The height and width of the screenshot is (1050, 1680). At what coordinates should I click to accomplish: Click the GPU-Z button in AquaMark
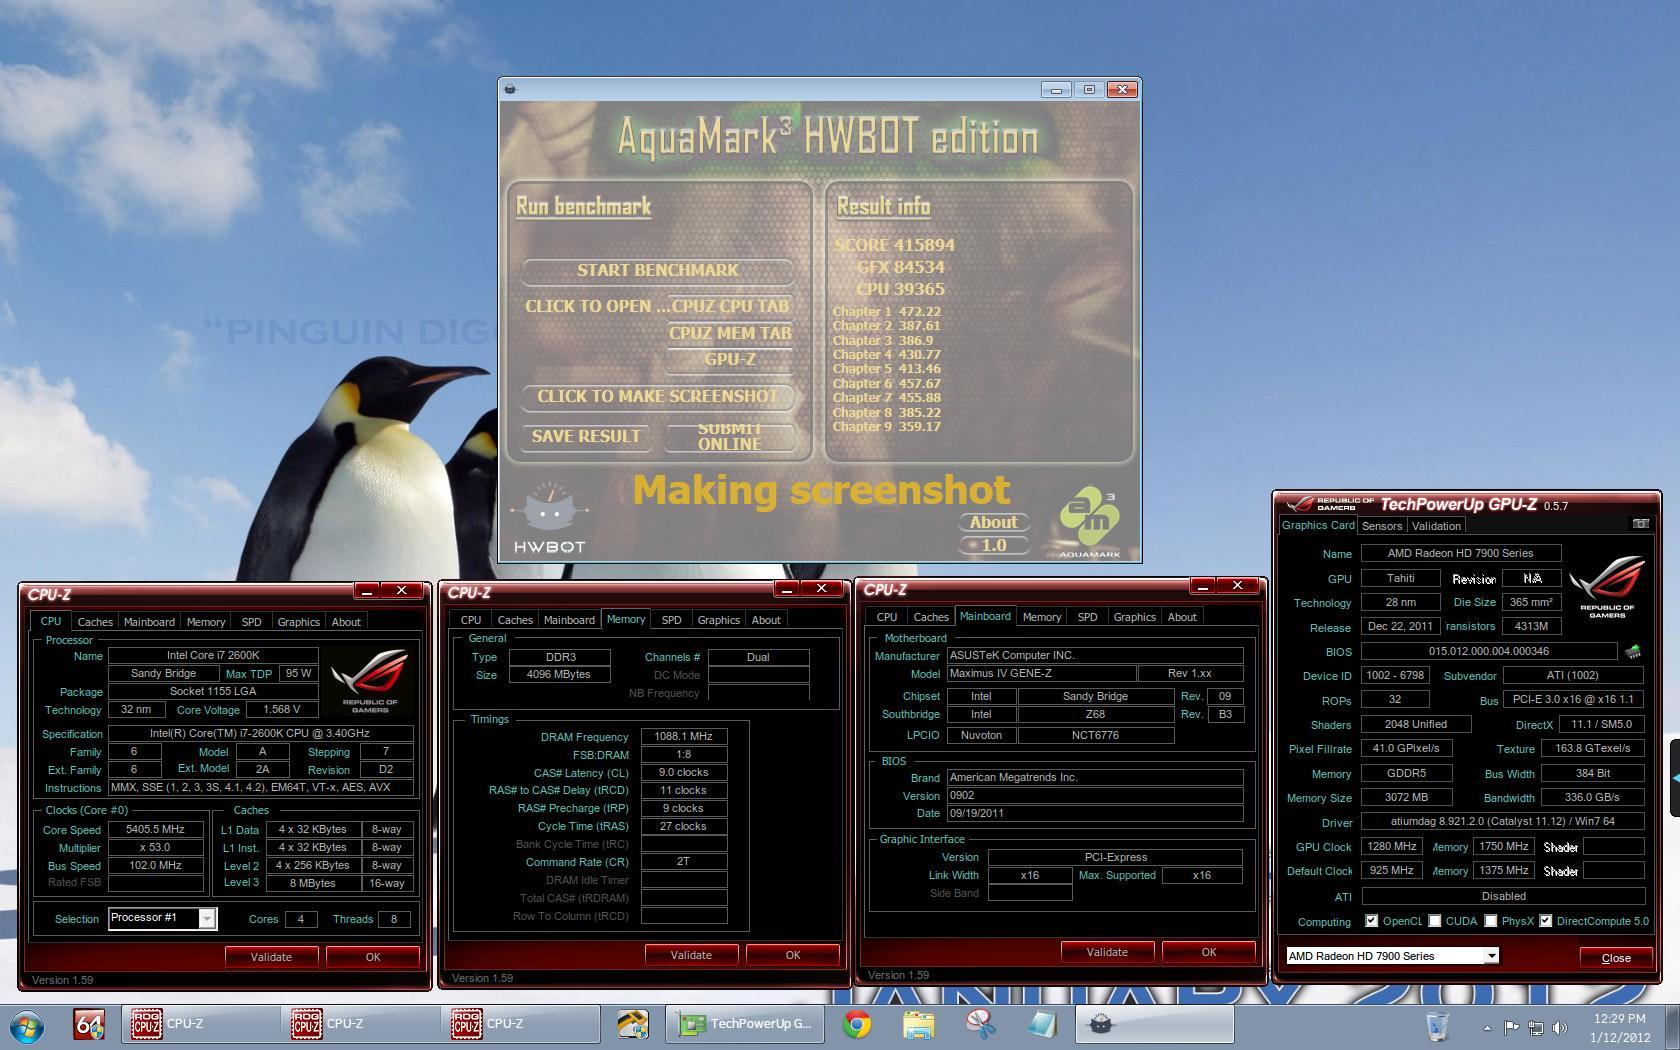tap(730, 359)
